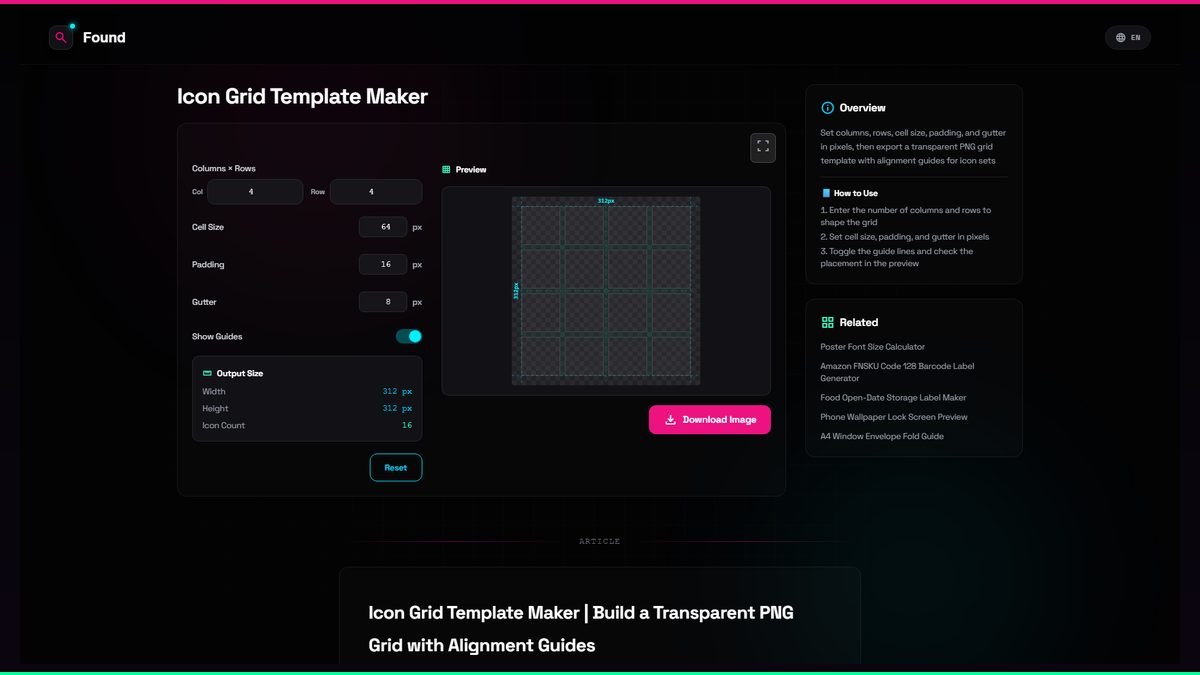Click the fullscreen expand icon
The height and width of the screenshot is (675, 1200).
coord(763,147)
